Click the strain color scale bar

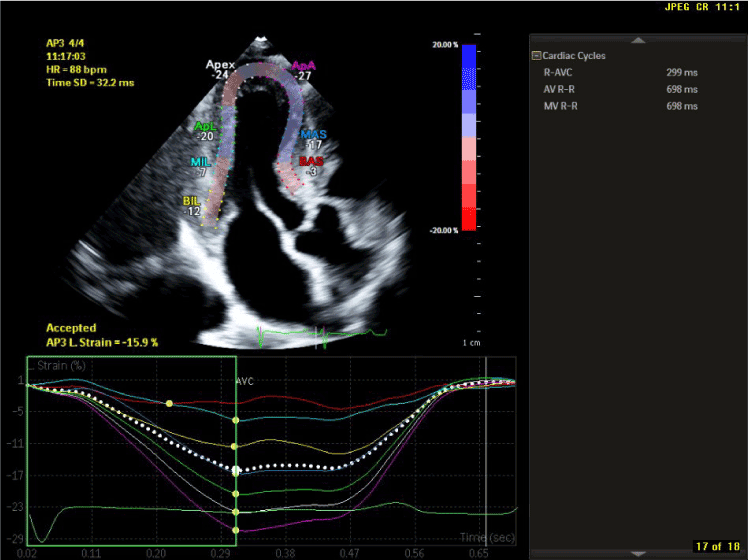click(469, 138)
